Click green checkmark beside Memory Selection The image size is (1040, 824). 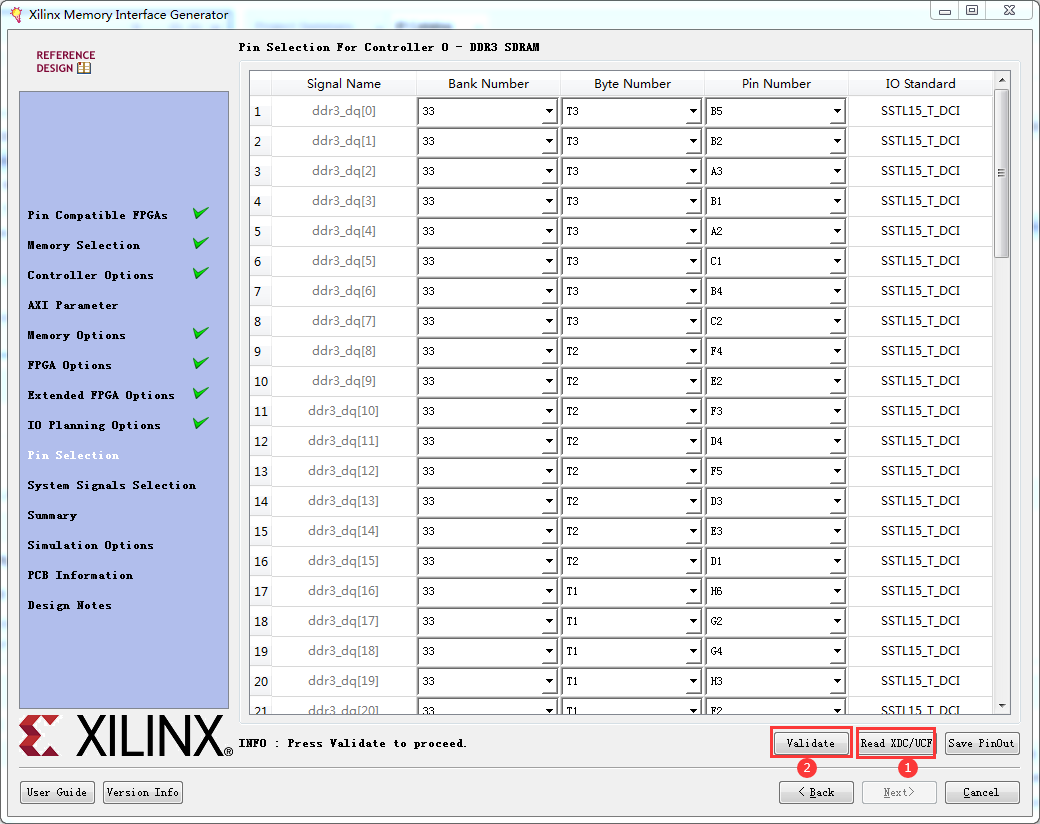[200, 242]
